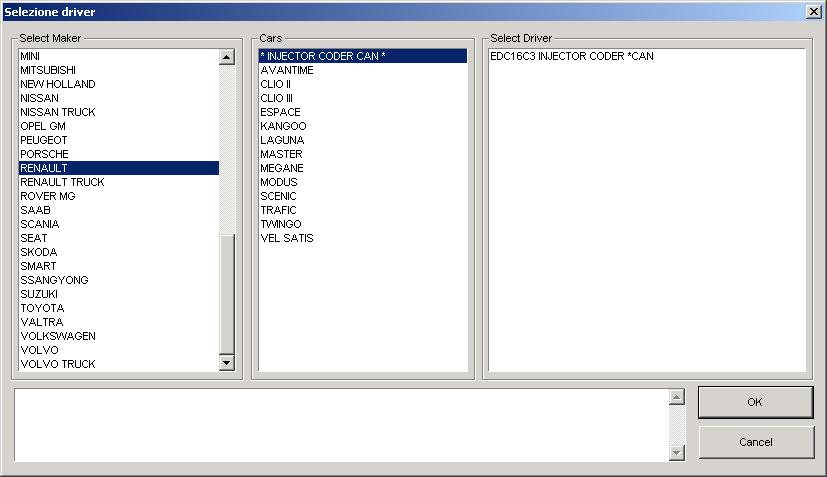
Task: Choose MASTER car model
Action: 363,154
